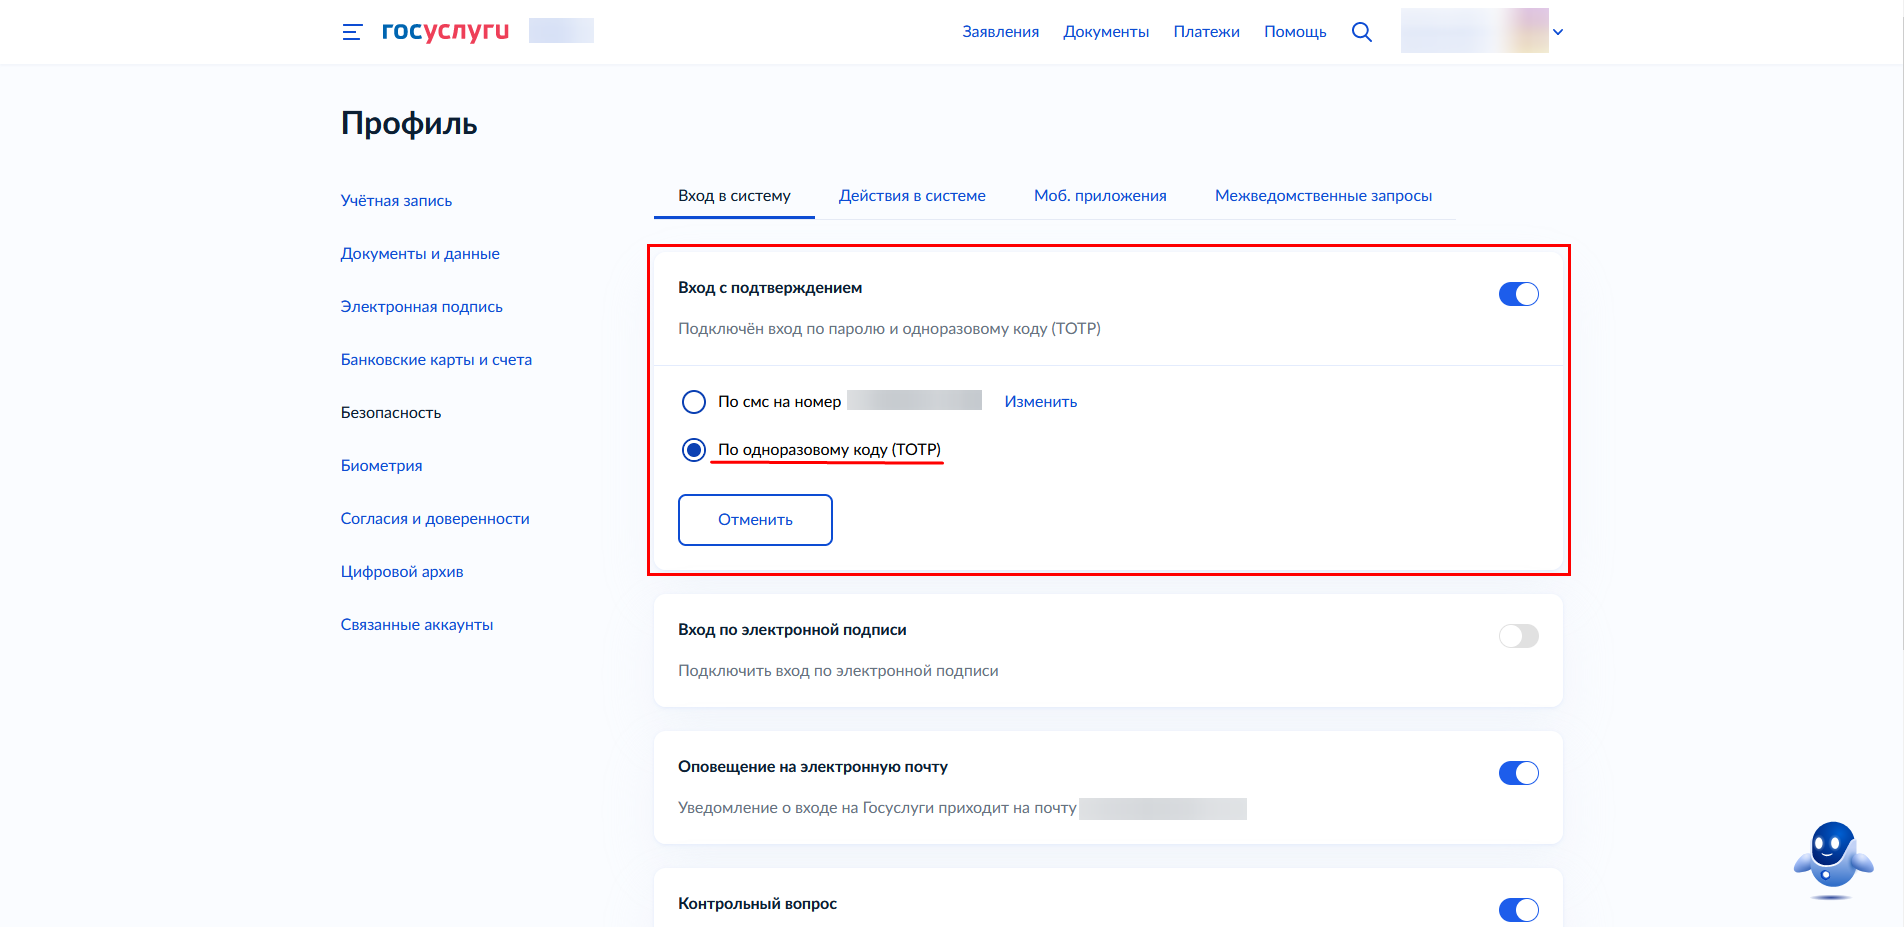Viewport: 1904px width, 927px height.
Task: Disable the Вход с подтверждением toggle
Action: [x=1518, y=294]
